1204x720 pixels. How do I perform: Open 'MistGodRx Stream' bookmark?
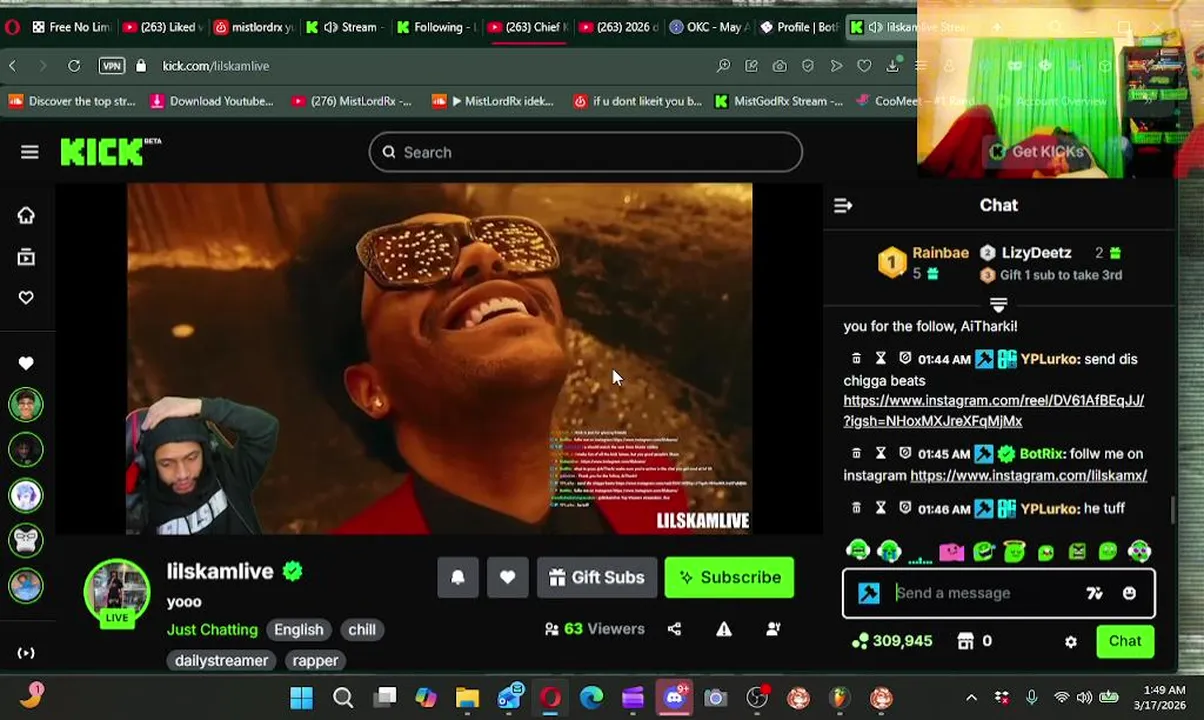pos(779,101)
